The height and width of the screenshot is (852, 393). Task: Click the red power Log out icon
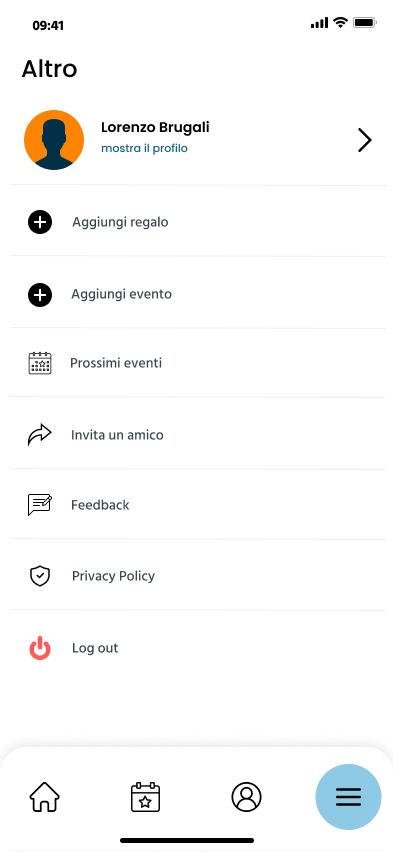point(40,648)
